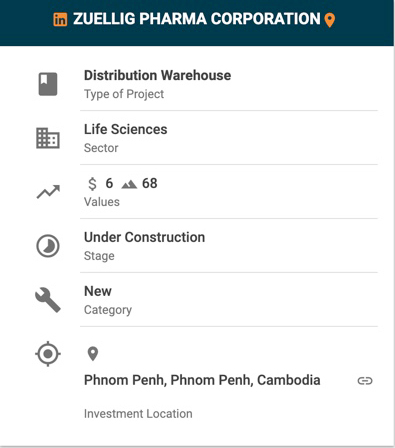Click Phnom Penh, Phnom Penh, Cambodia location
The width and height of the screenshot is (395, 448).
(x=202, y=380)
